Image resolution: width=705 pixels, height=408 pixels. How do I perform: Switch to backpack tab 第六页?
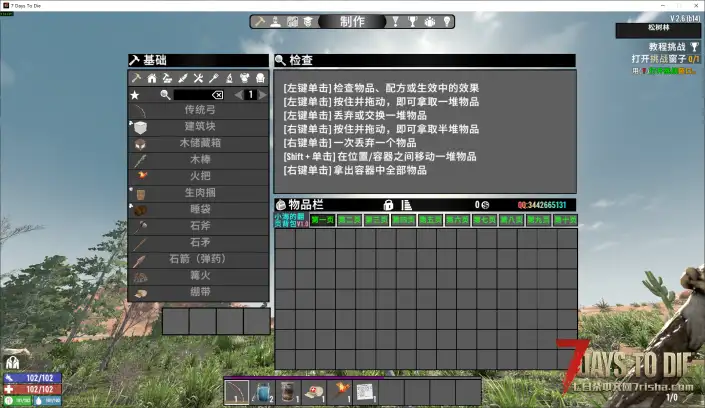tap(457, 220)
